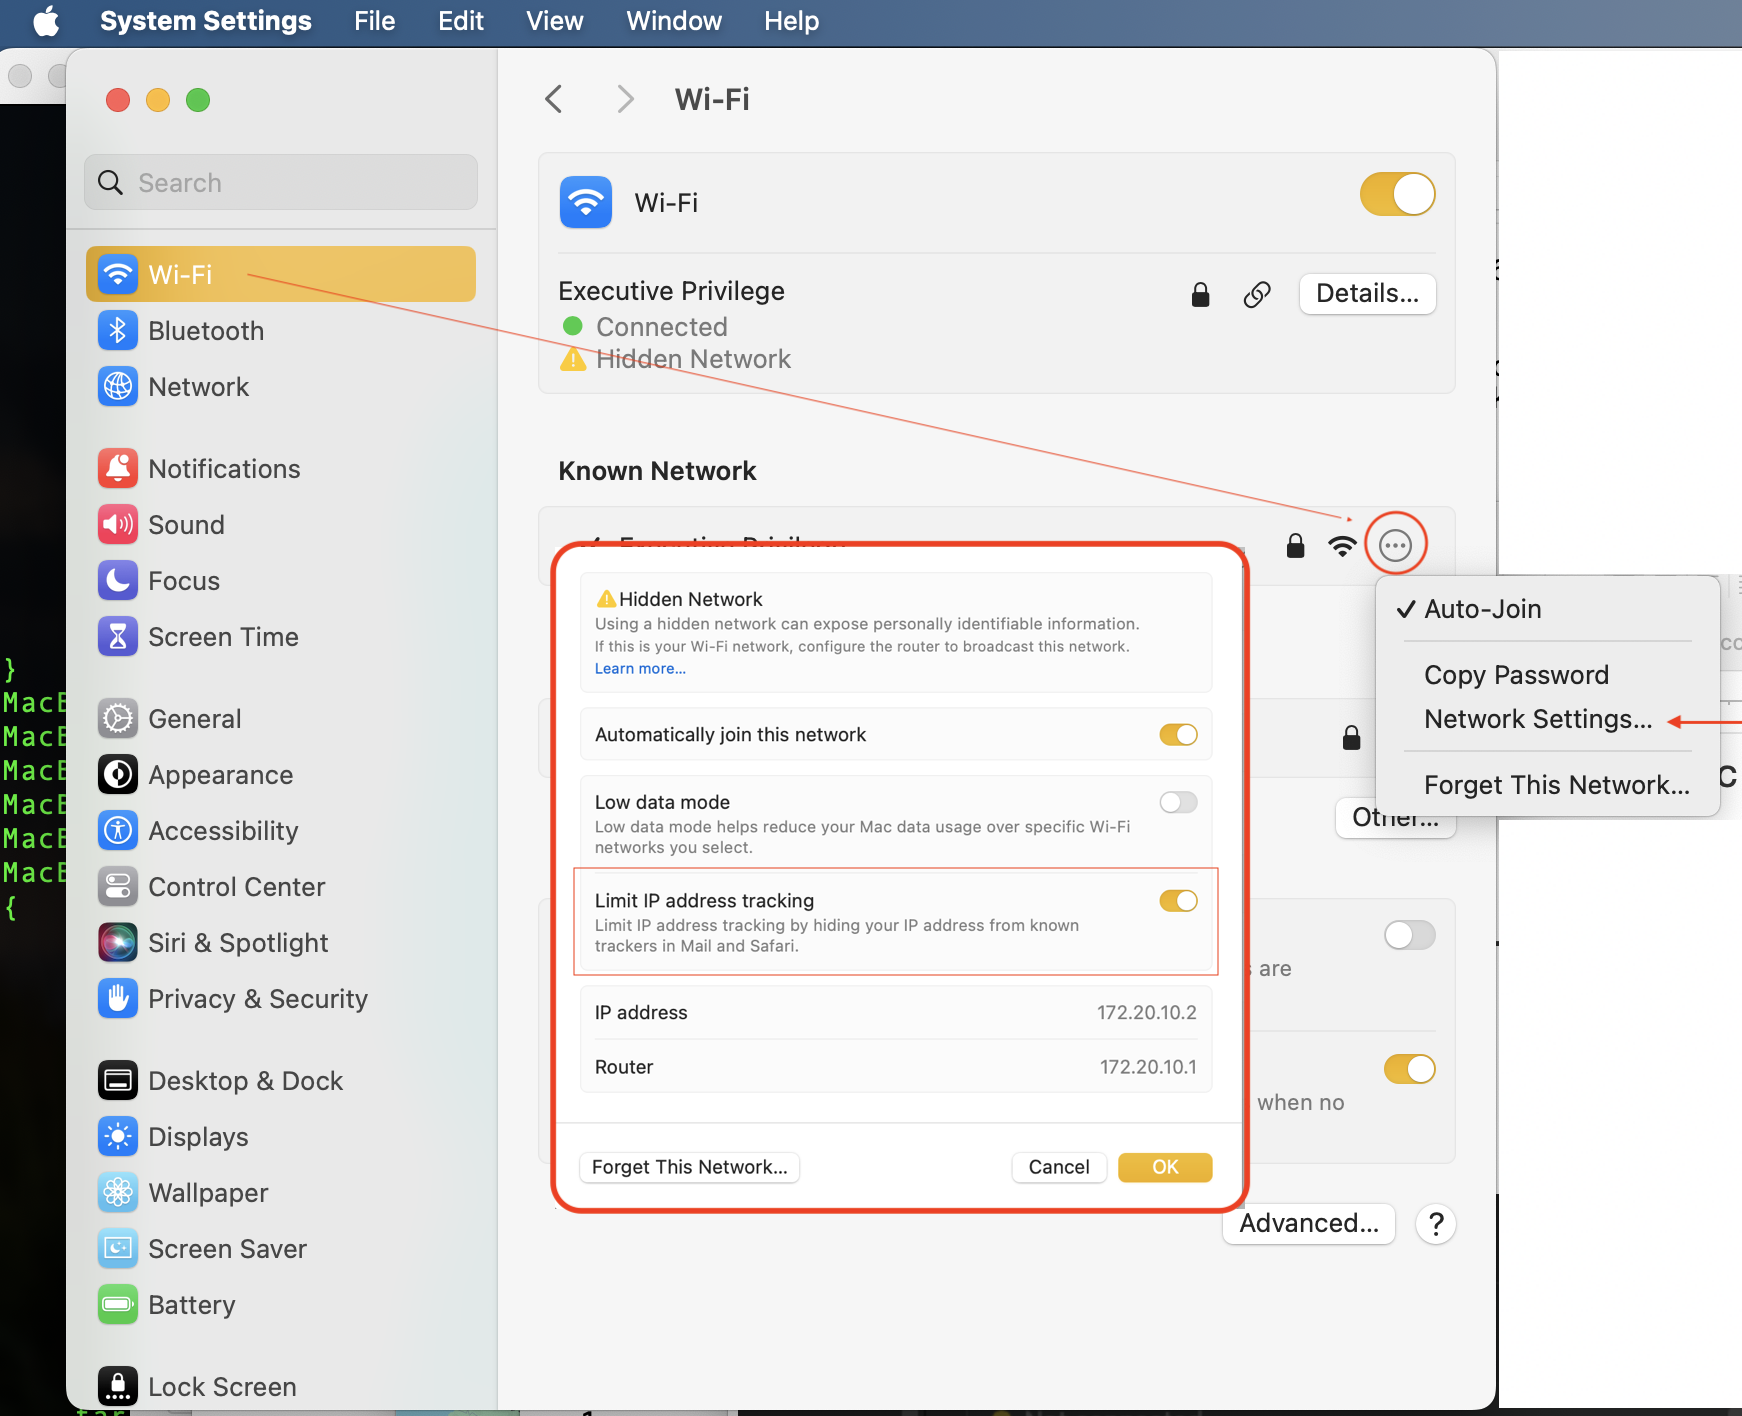Choose Network Settings... from menu

[x=1538, y=719]
